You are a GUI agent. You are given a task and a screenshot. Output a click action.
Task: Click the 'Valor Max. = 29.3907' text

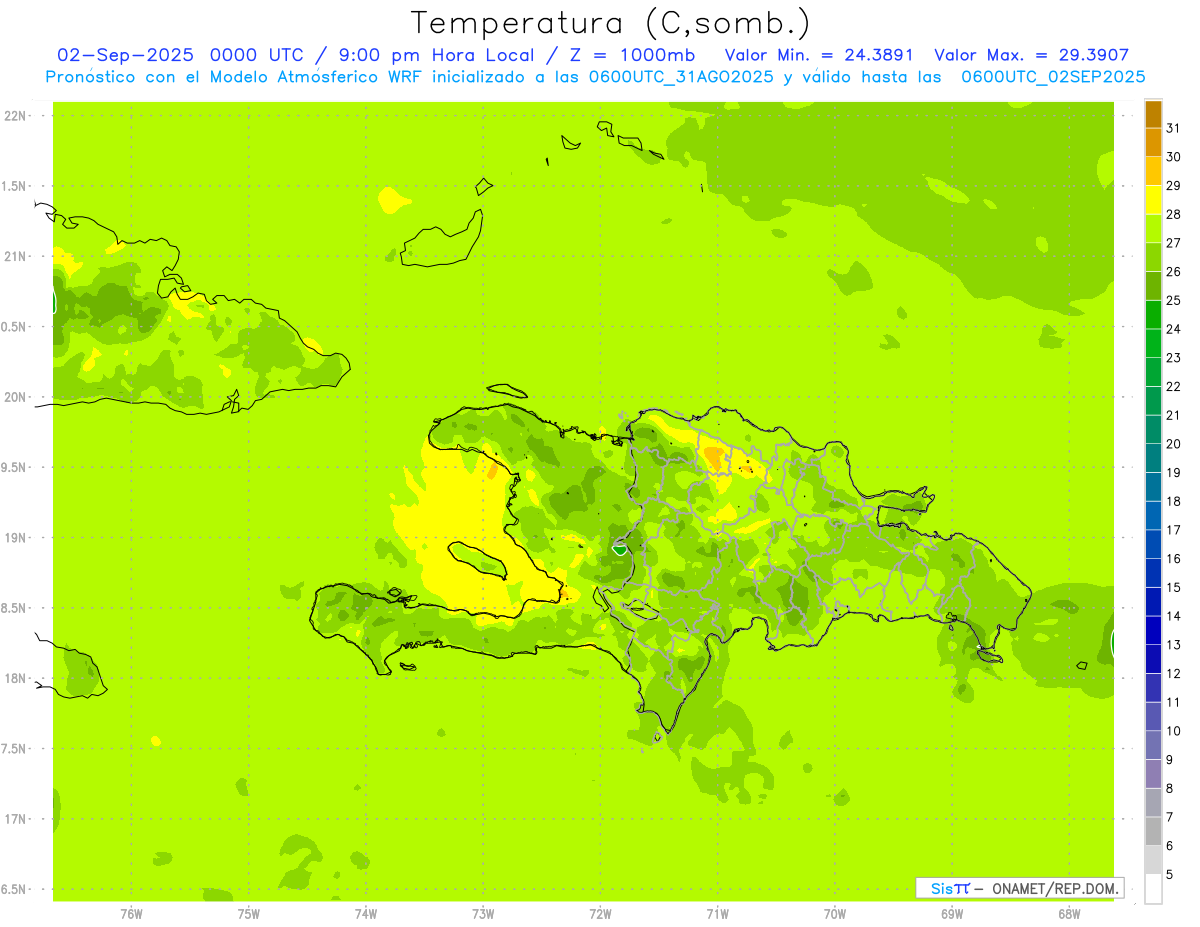[x=1031, y=55]
